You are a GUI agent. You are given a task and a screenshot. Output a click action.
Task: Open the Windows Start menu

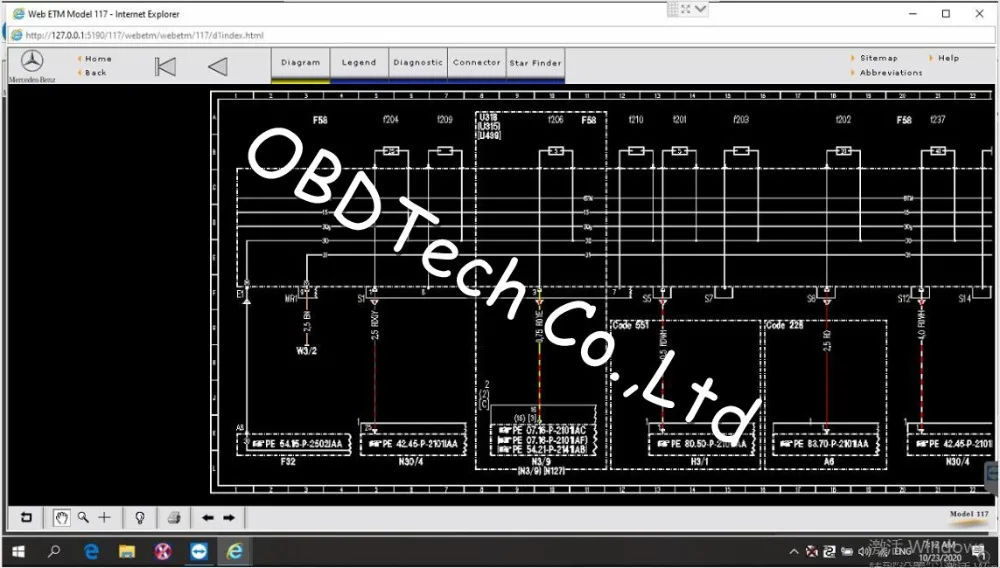(18, 551)
